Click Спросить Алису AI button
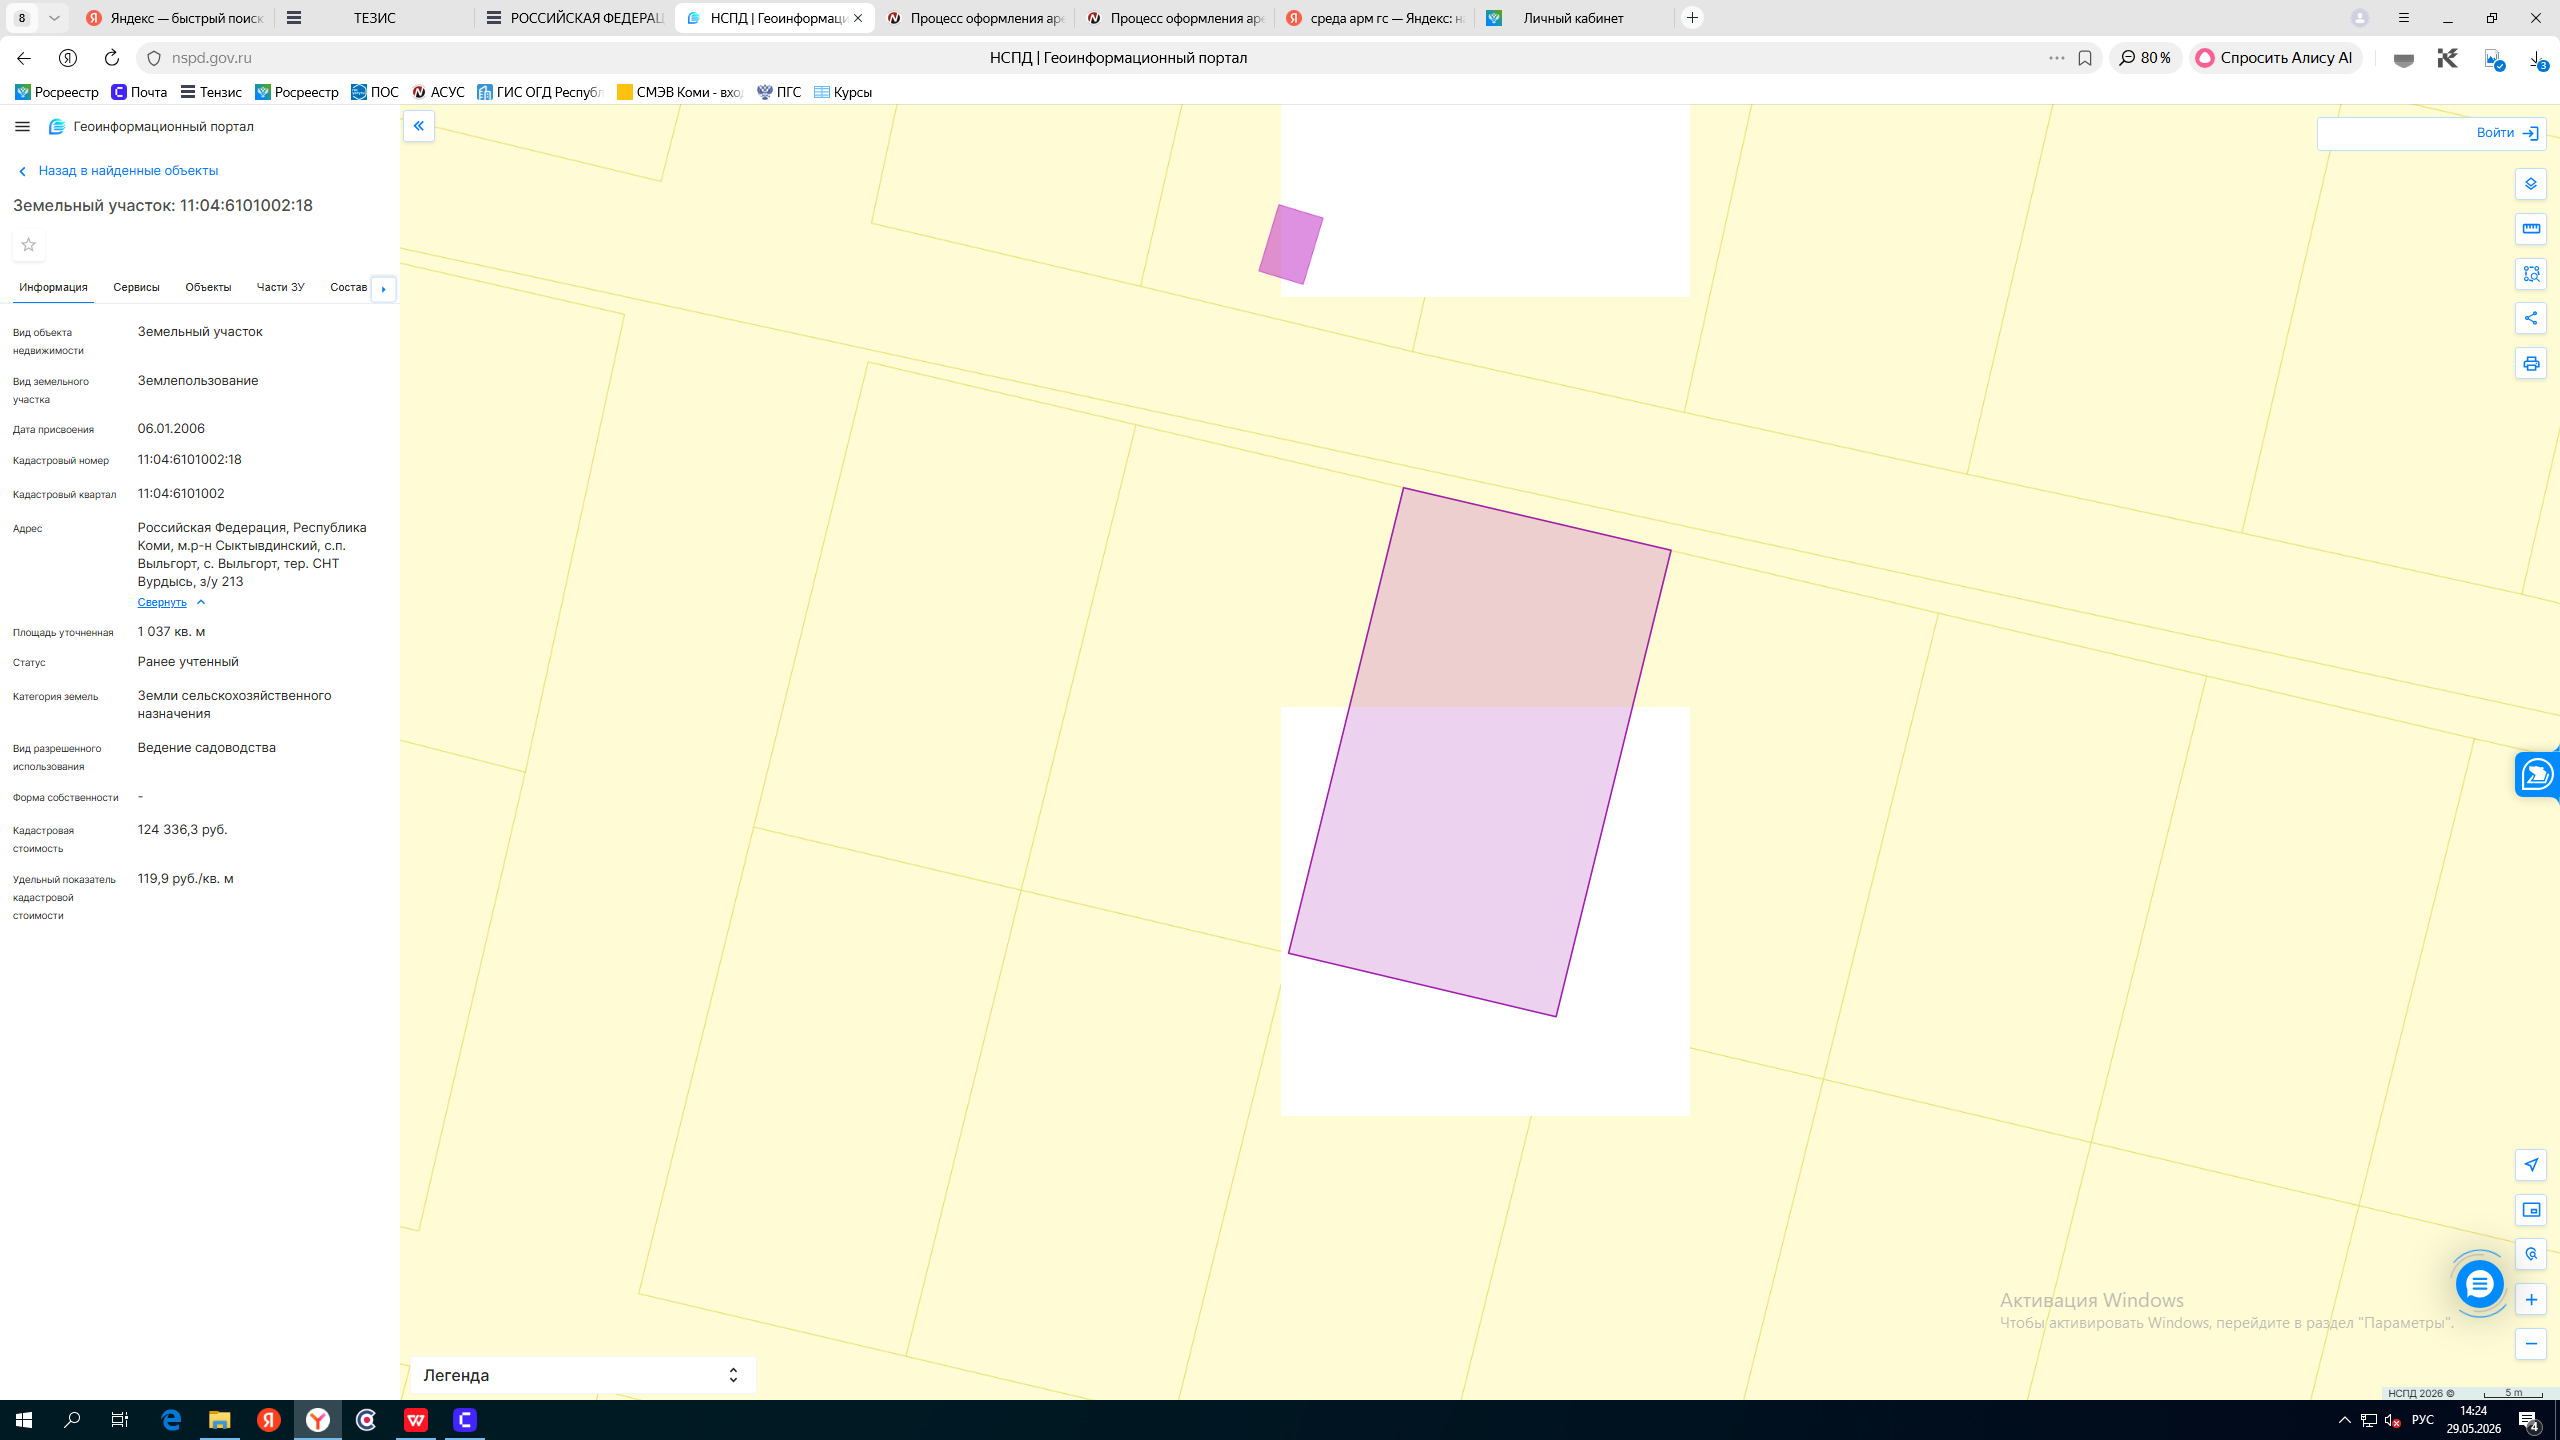Viewport: 2560px width, 1440px height. [2275, 58]
